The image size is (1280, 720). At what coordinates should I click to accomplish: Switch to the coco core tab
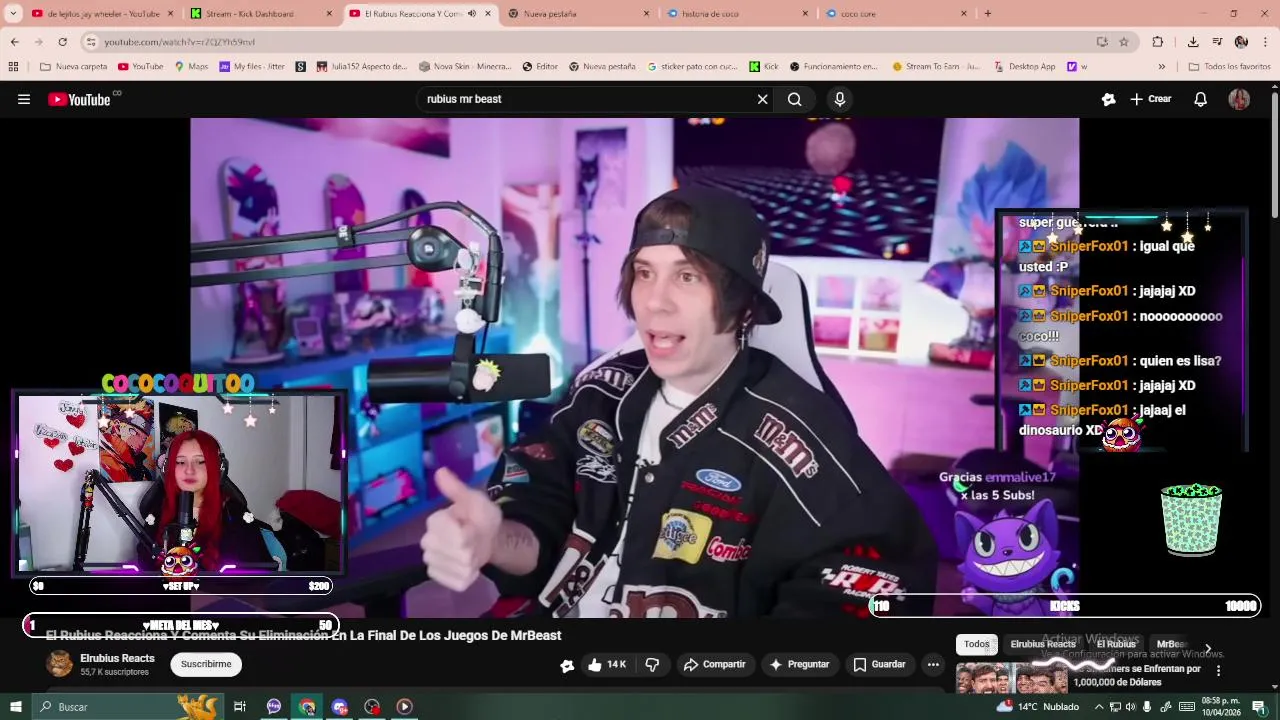tap(895, 14)
